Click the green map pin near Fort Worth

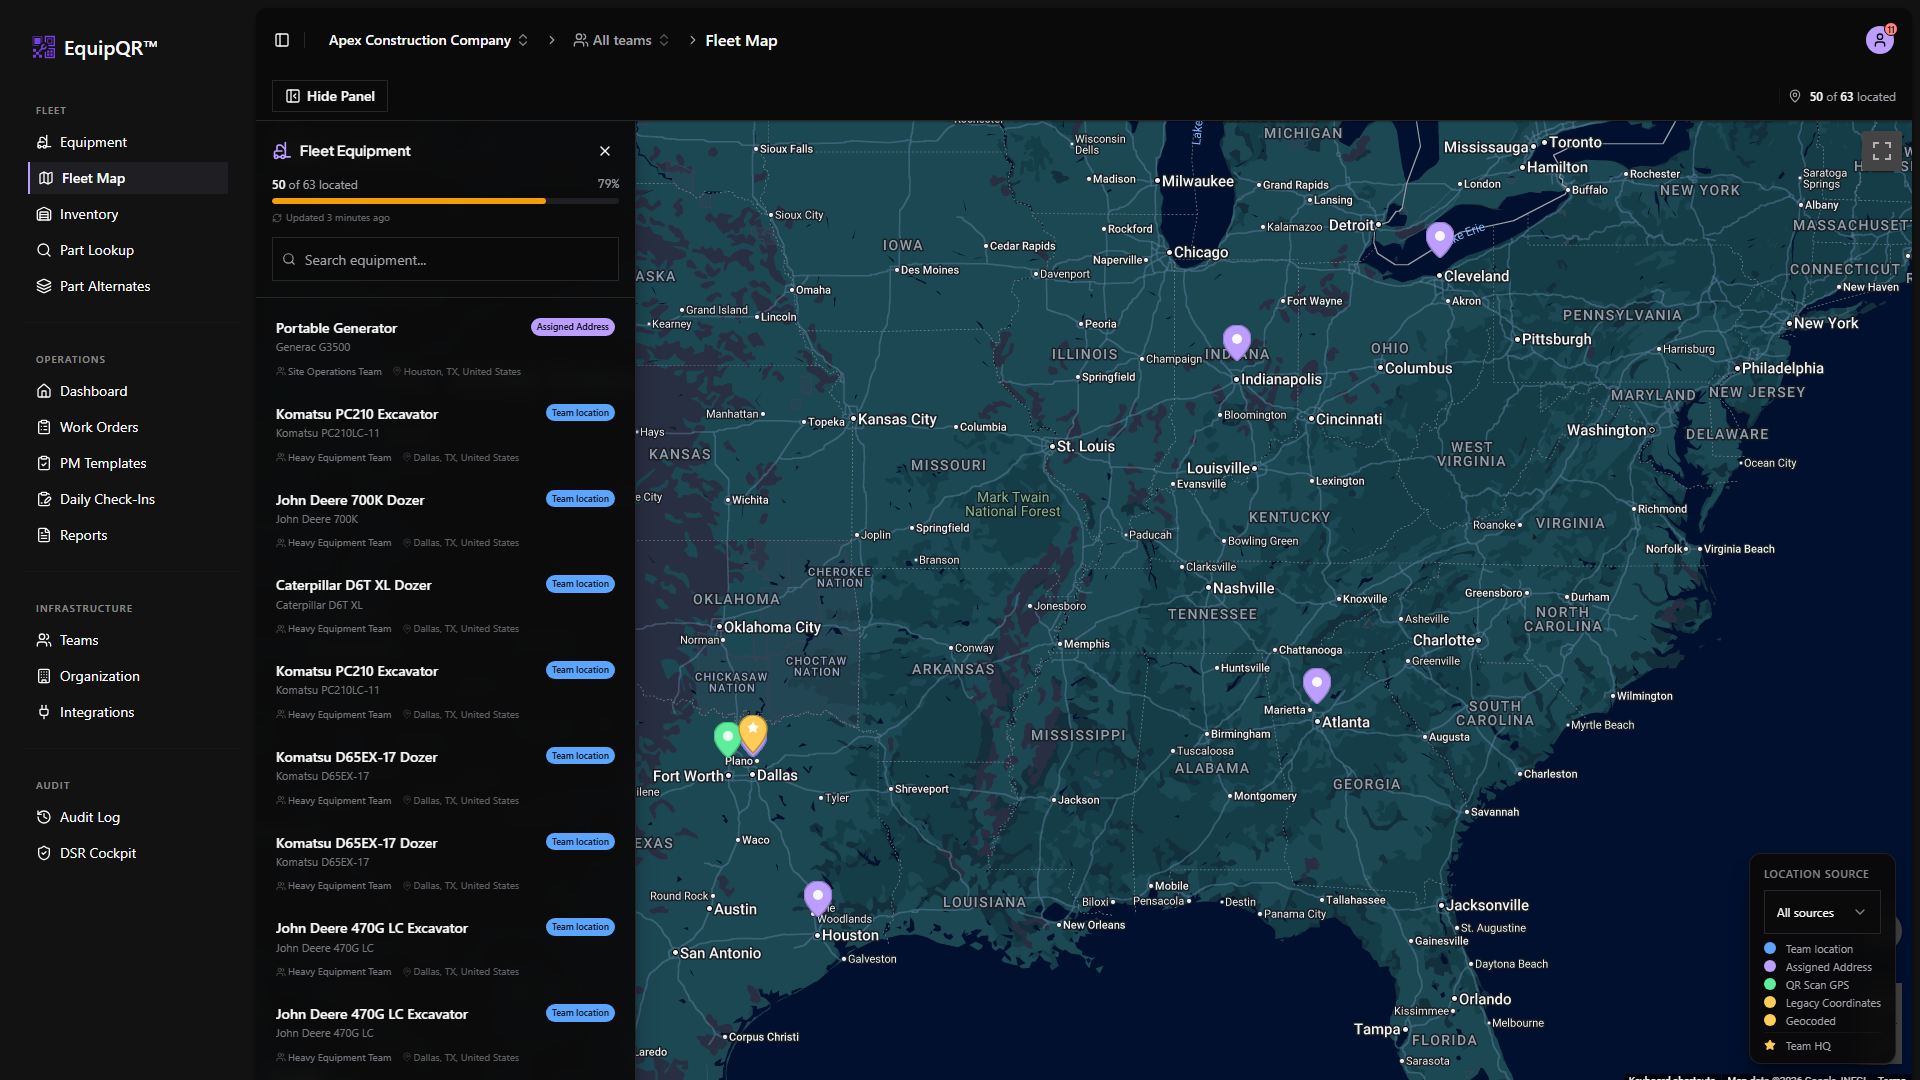[728, 739]
